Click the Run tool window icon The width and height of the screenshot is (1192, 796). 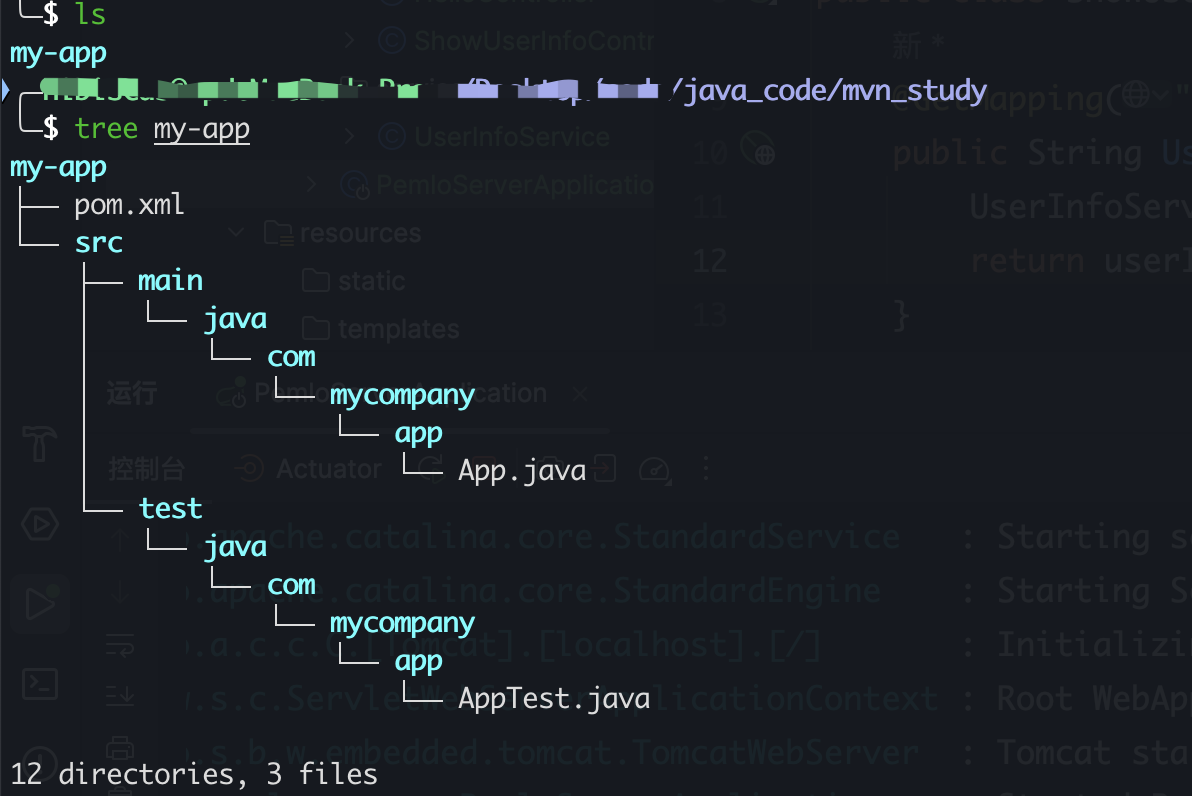(40, 604)
